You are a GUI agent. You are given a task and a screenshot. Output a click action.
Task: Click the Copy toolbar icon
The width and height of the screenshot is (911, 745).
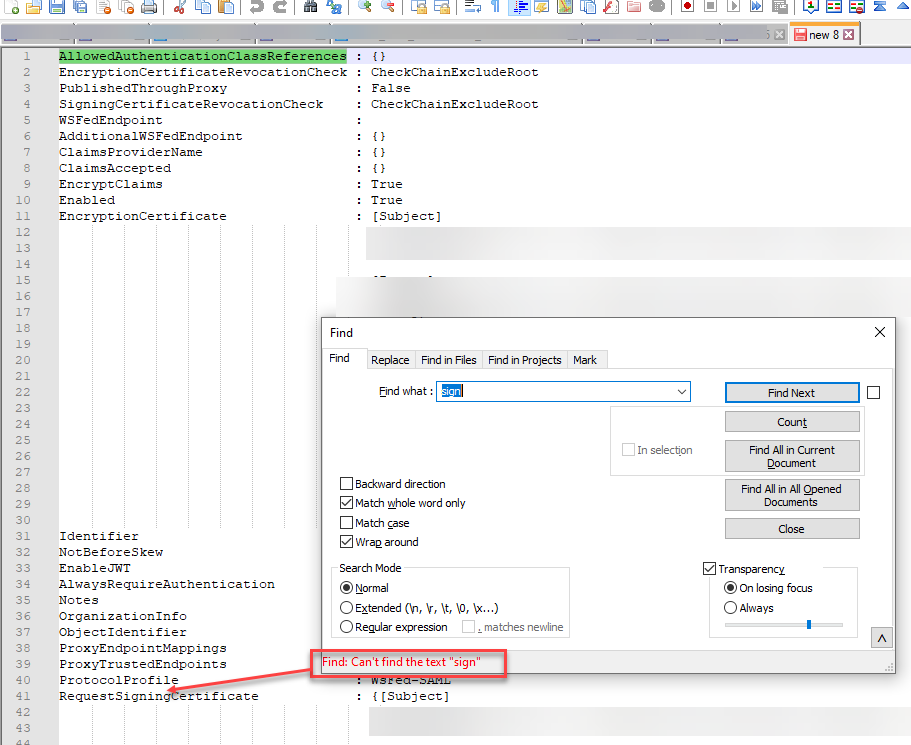point(203,6)
